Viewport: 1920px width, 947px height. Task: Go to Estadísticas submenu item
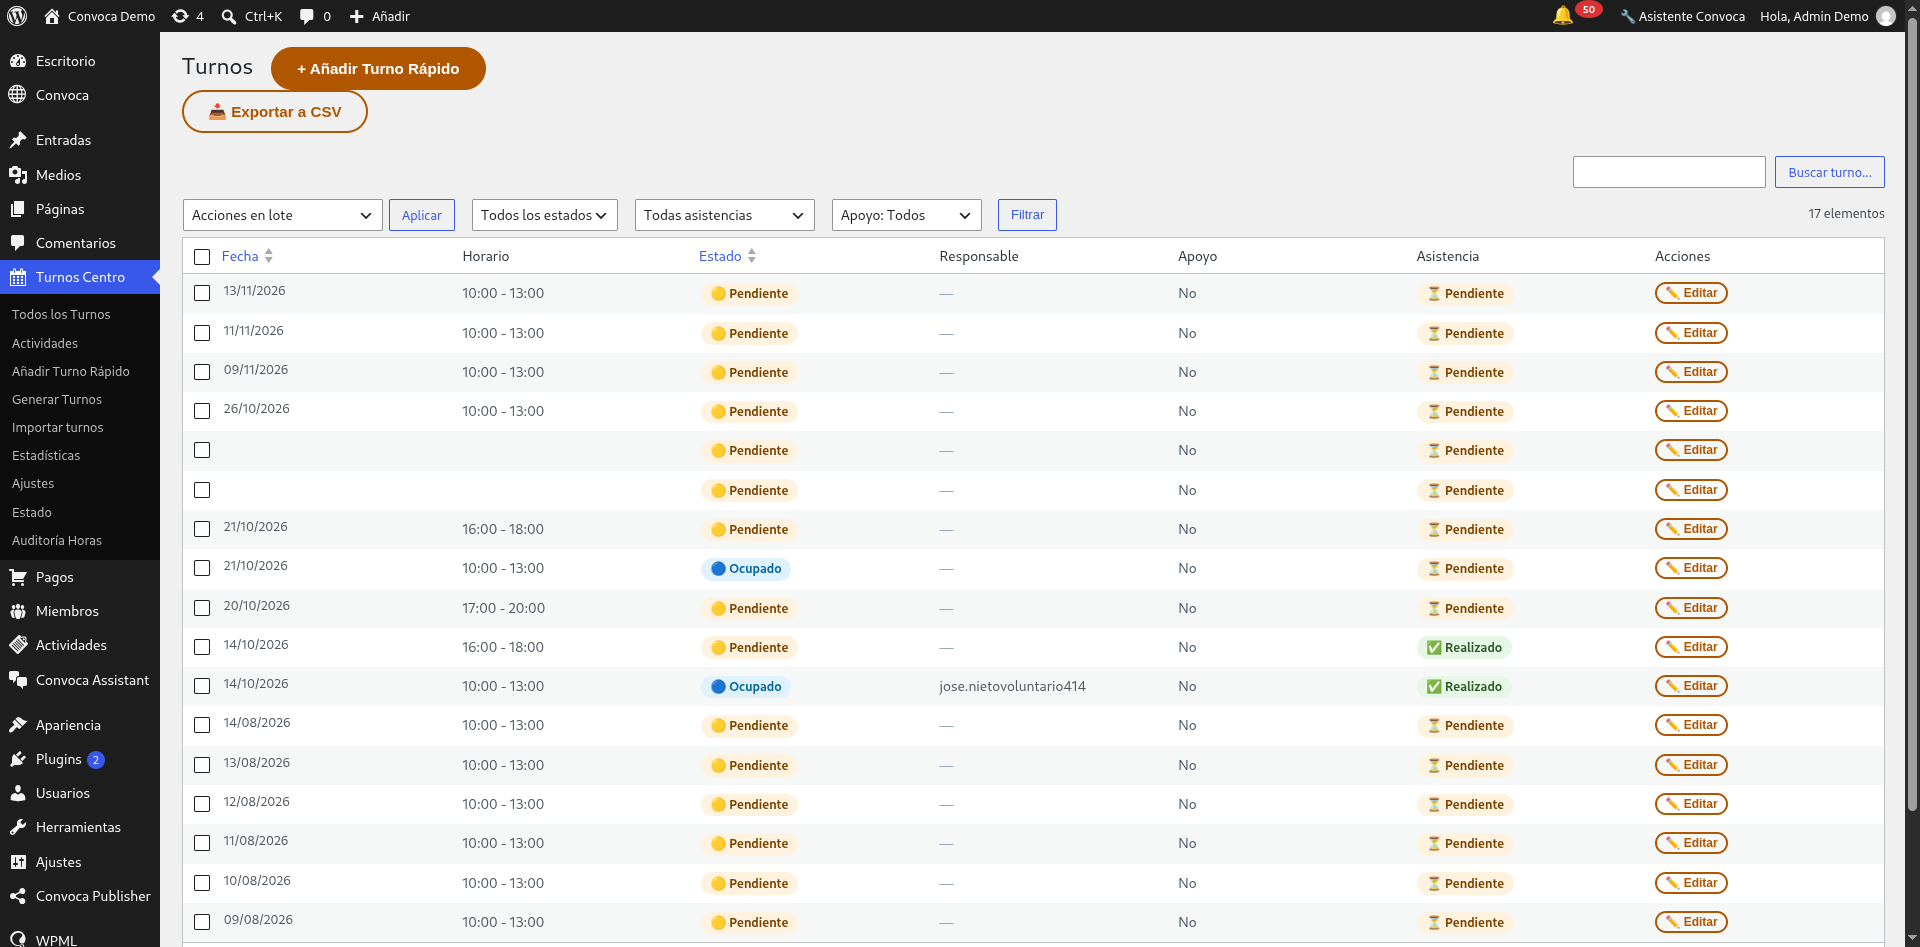pos(46,455)
